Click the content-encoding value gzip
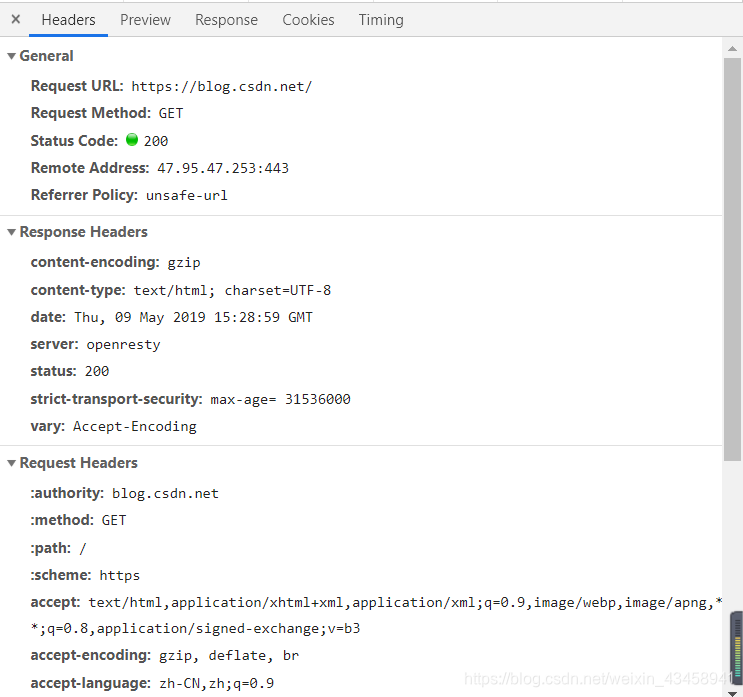Screen dimensions: 743x697 pyautogui.click(x=184, y=263)
